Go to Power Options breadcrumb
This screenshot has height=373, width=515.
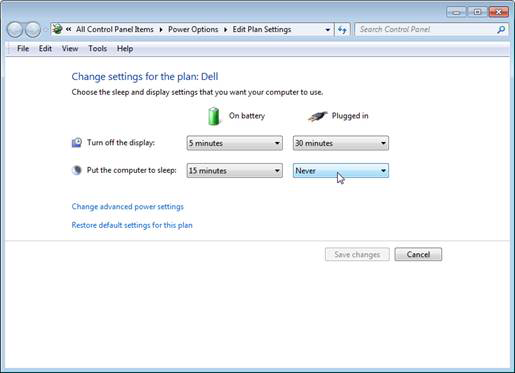(193, 29)
